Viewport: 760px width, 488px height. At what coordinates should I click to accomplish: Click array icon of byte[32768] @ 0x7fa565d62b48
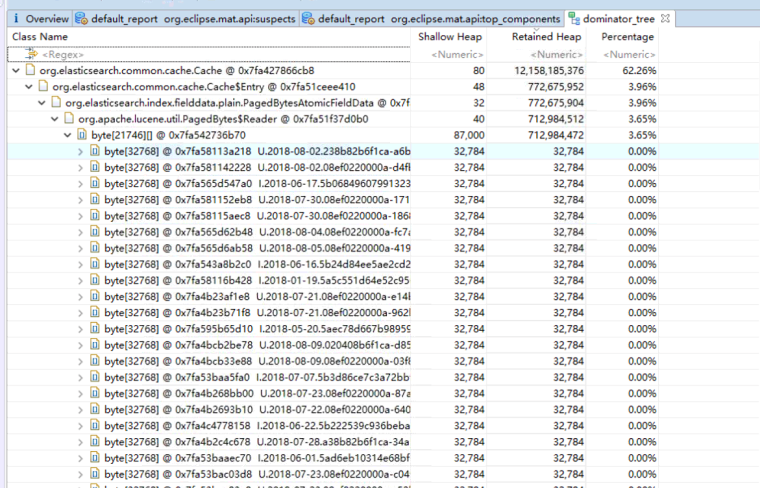pyautogui.click(x=95, y=232)
